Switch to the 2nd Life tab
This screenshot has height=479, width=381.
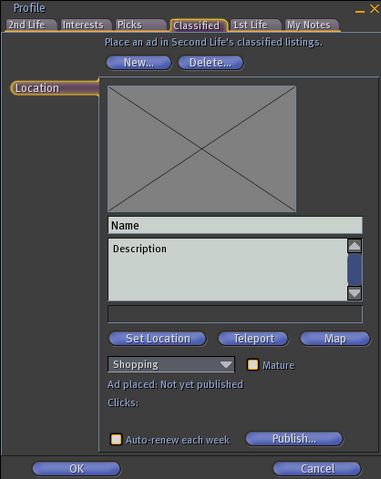(31, 25)
